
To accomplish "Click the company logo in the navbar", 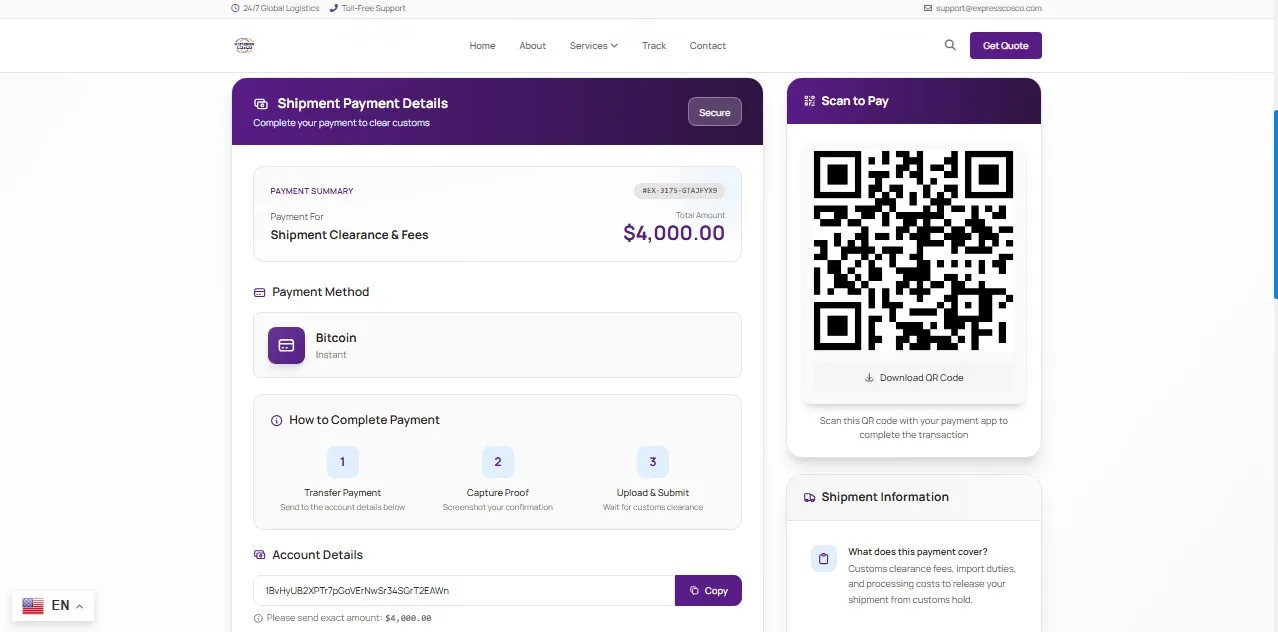I will point(244,45).
